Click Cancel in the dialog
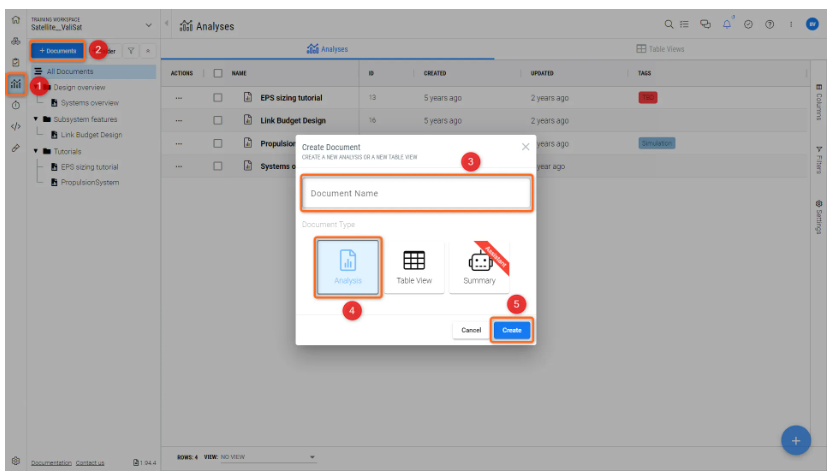The height and width of the screenshot is (472, 828). coord(471,330)
